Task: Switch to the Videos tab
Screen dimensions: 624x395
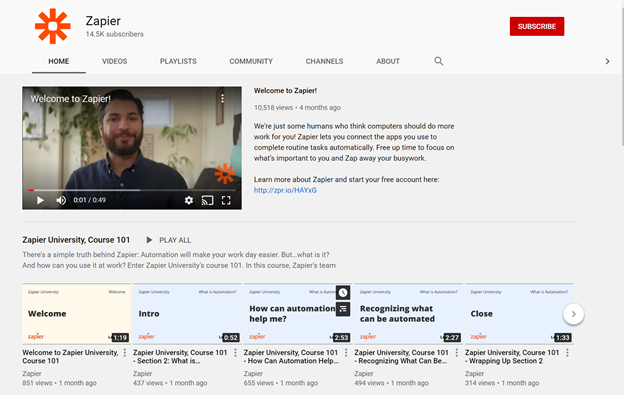Action: click(115, 61)
